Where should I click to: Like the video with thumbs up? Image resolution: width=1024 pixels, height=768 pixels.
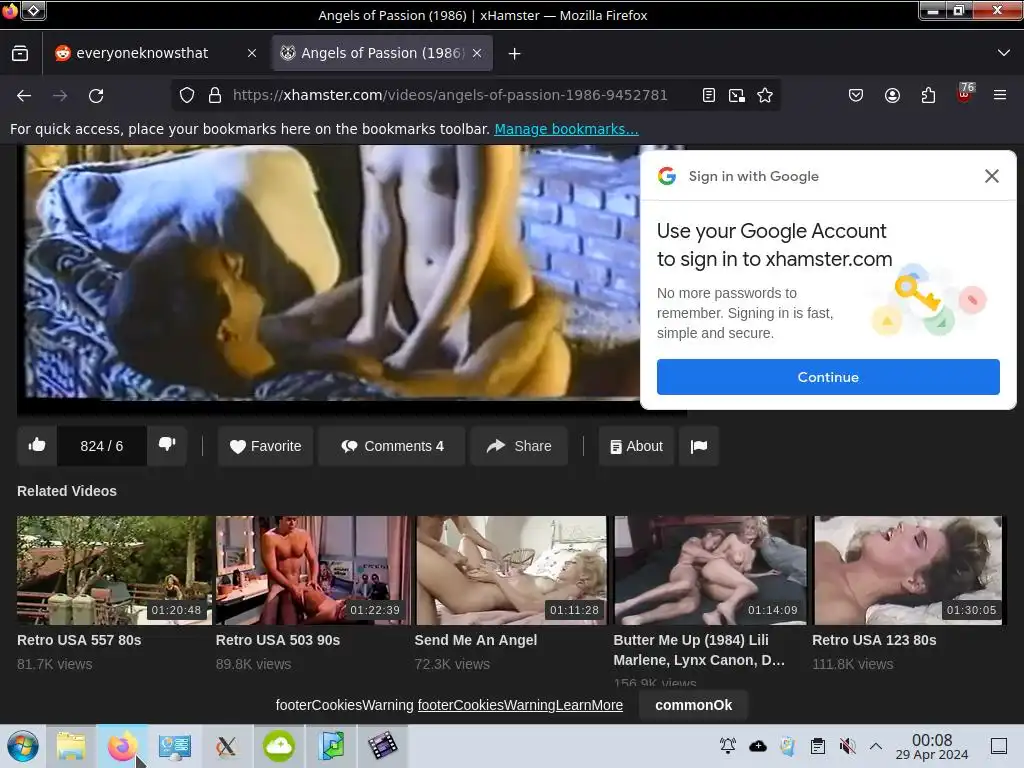37,446
